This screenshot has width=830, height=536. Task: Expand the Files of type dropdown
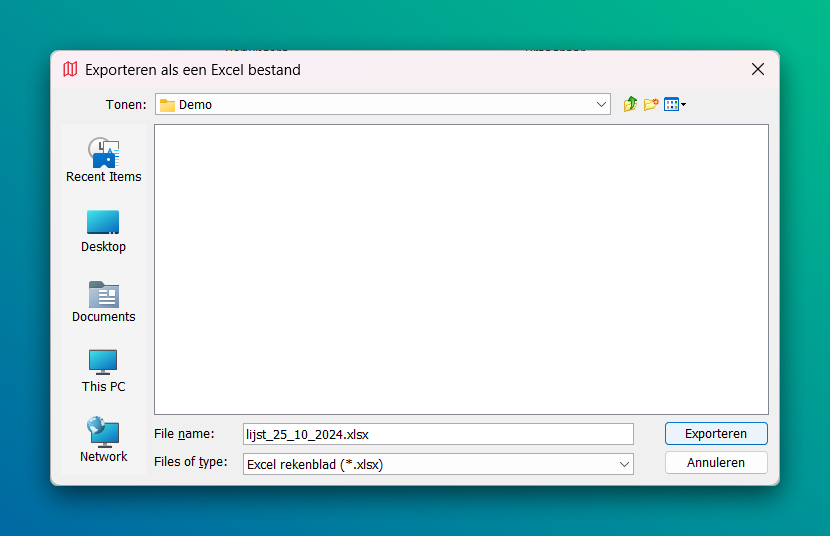pos(624,464)
